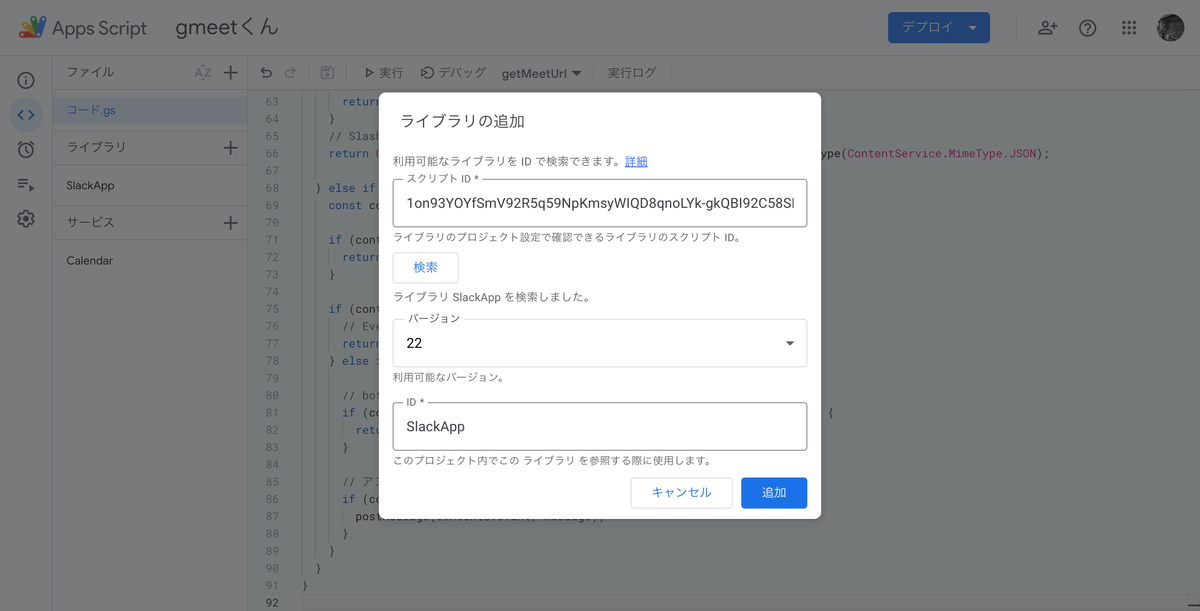Click the 検索 lookup button
This screenshot has height=611, width=1200.
[x=426, y=267]
